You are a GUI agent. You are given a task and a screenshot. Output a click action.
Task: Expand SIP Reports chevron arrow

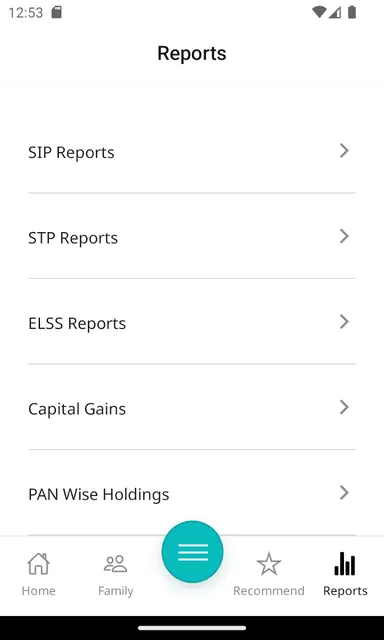tap(344, 151)
